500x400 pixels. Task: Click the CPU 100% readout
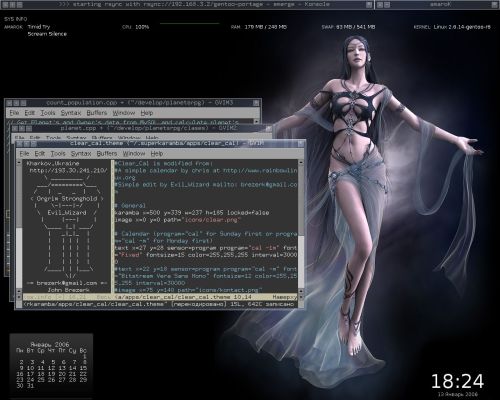tap(135, 27)
